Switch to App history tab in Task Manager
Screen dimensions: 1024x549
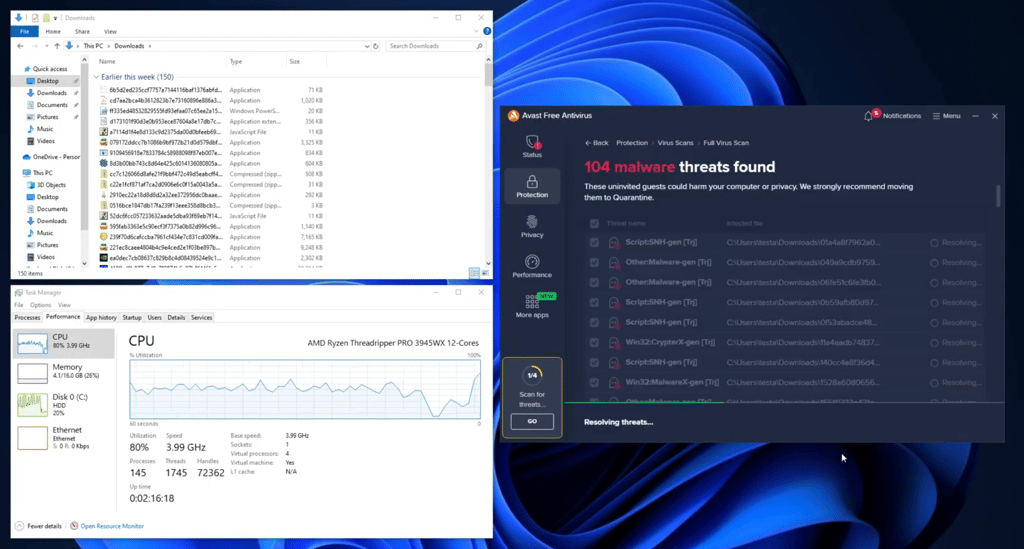click(101, 317)
